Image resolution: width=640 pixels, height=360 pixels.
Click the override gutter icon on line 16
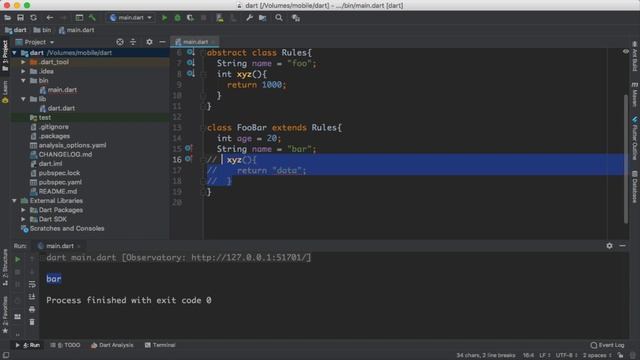tap(189, 159)
